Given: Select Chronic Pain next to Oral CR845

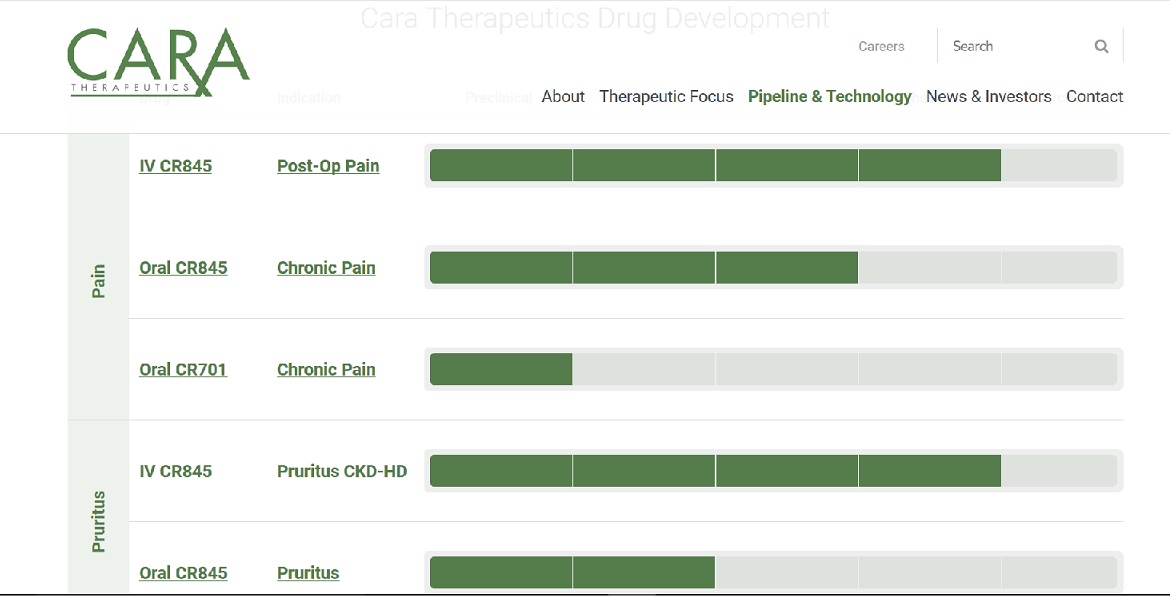Looking at the screenshot, I should (326, 267).
